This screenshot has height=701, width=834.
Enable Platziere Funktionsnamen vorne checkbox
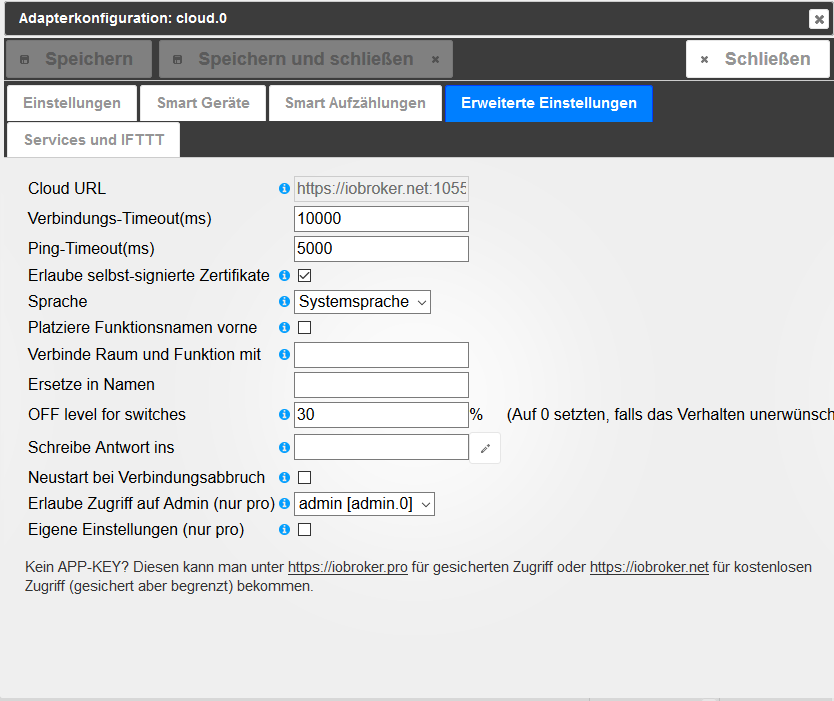pos(305,327)
